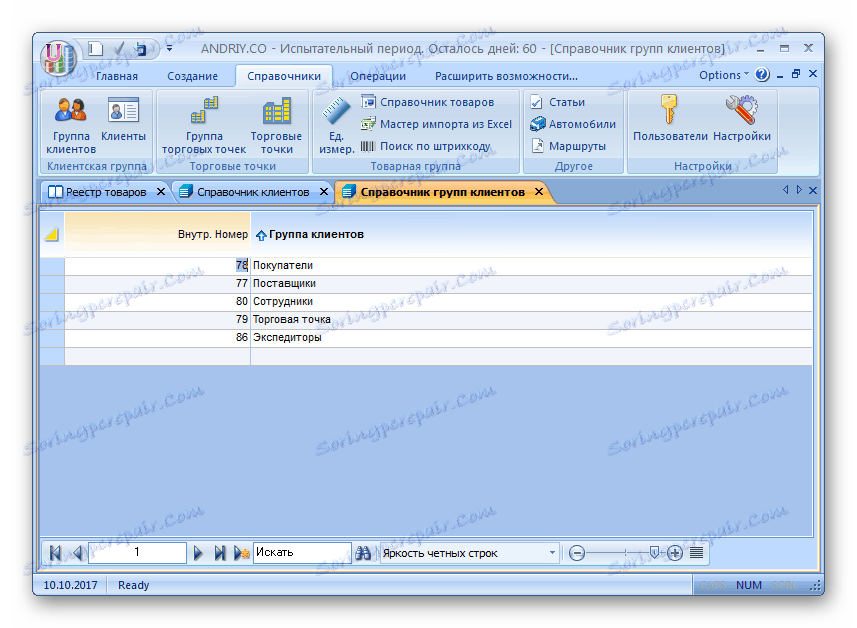Click the new document quick access icon
This screenshot has height=628, width=857.
point(96,49)
